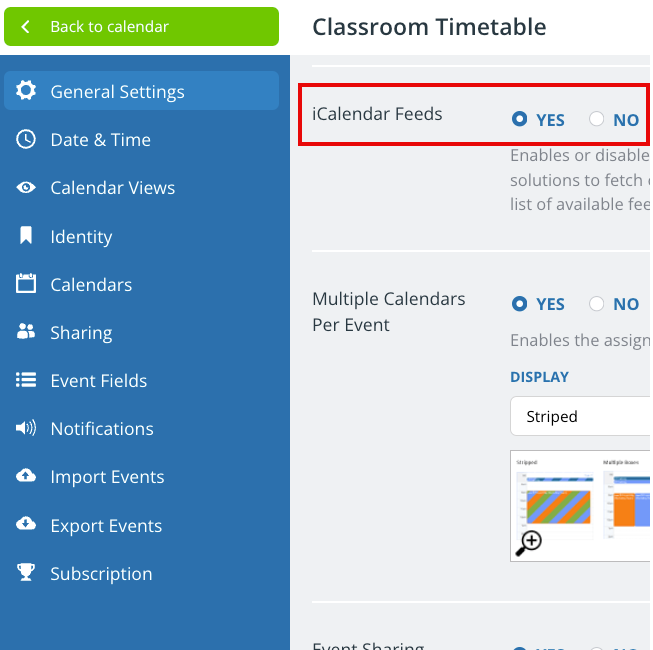
Task: Select NO for Multiple Calendars Per Event
Action: (x=596, y=304)
